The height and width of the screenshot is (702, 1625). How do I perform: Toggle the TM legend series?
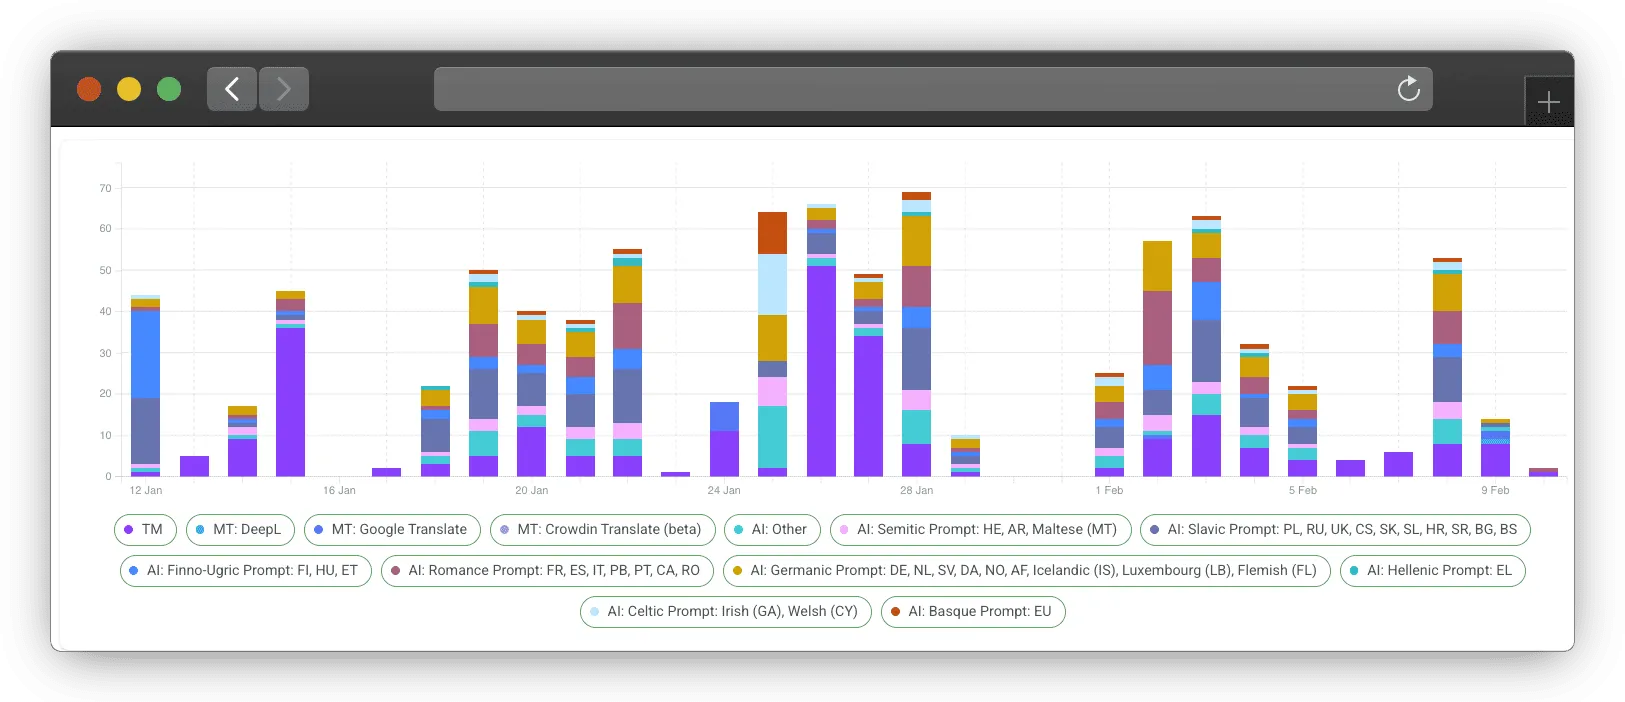pos(145,530)
